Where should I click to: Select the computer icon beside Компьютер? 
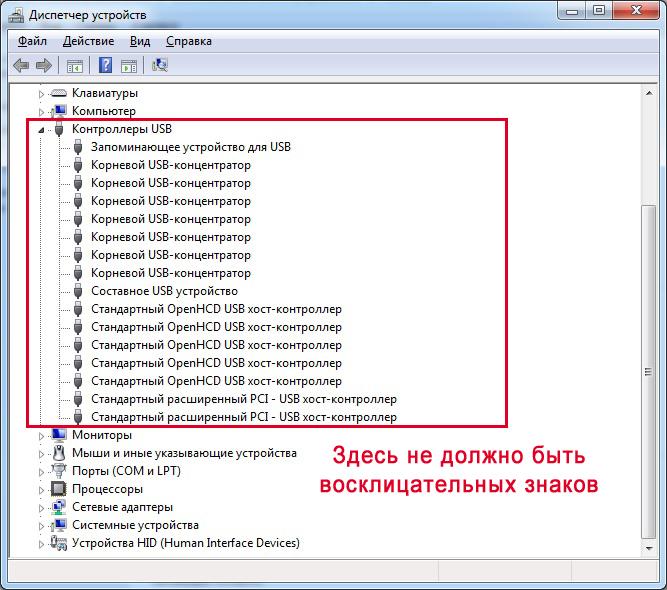point(59,111)
